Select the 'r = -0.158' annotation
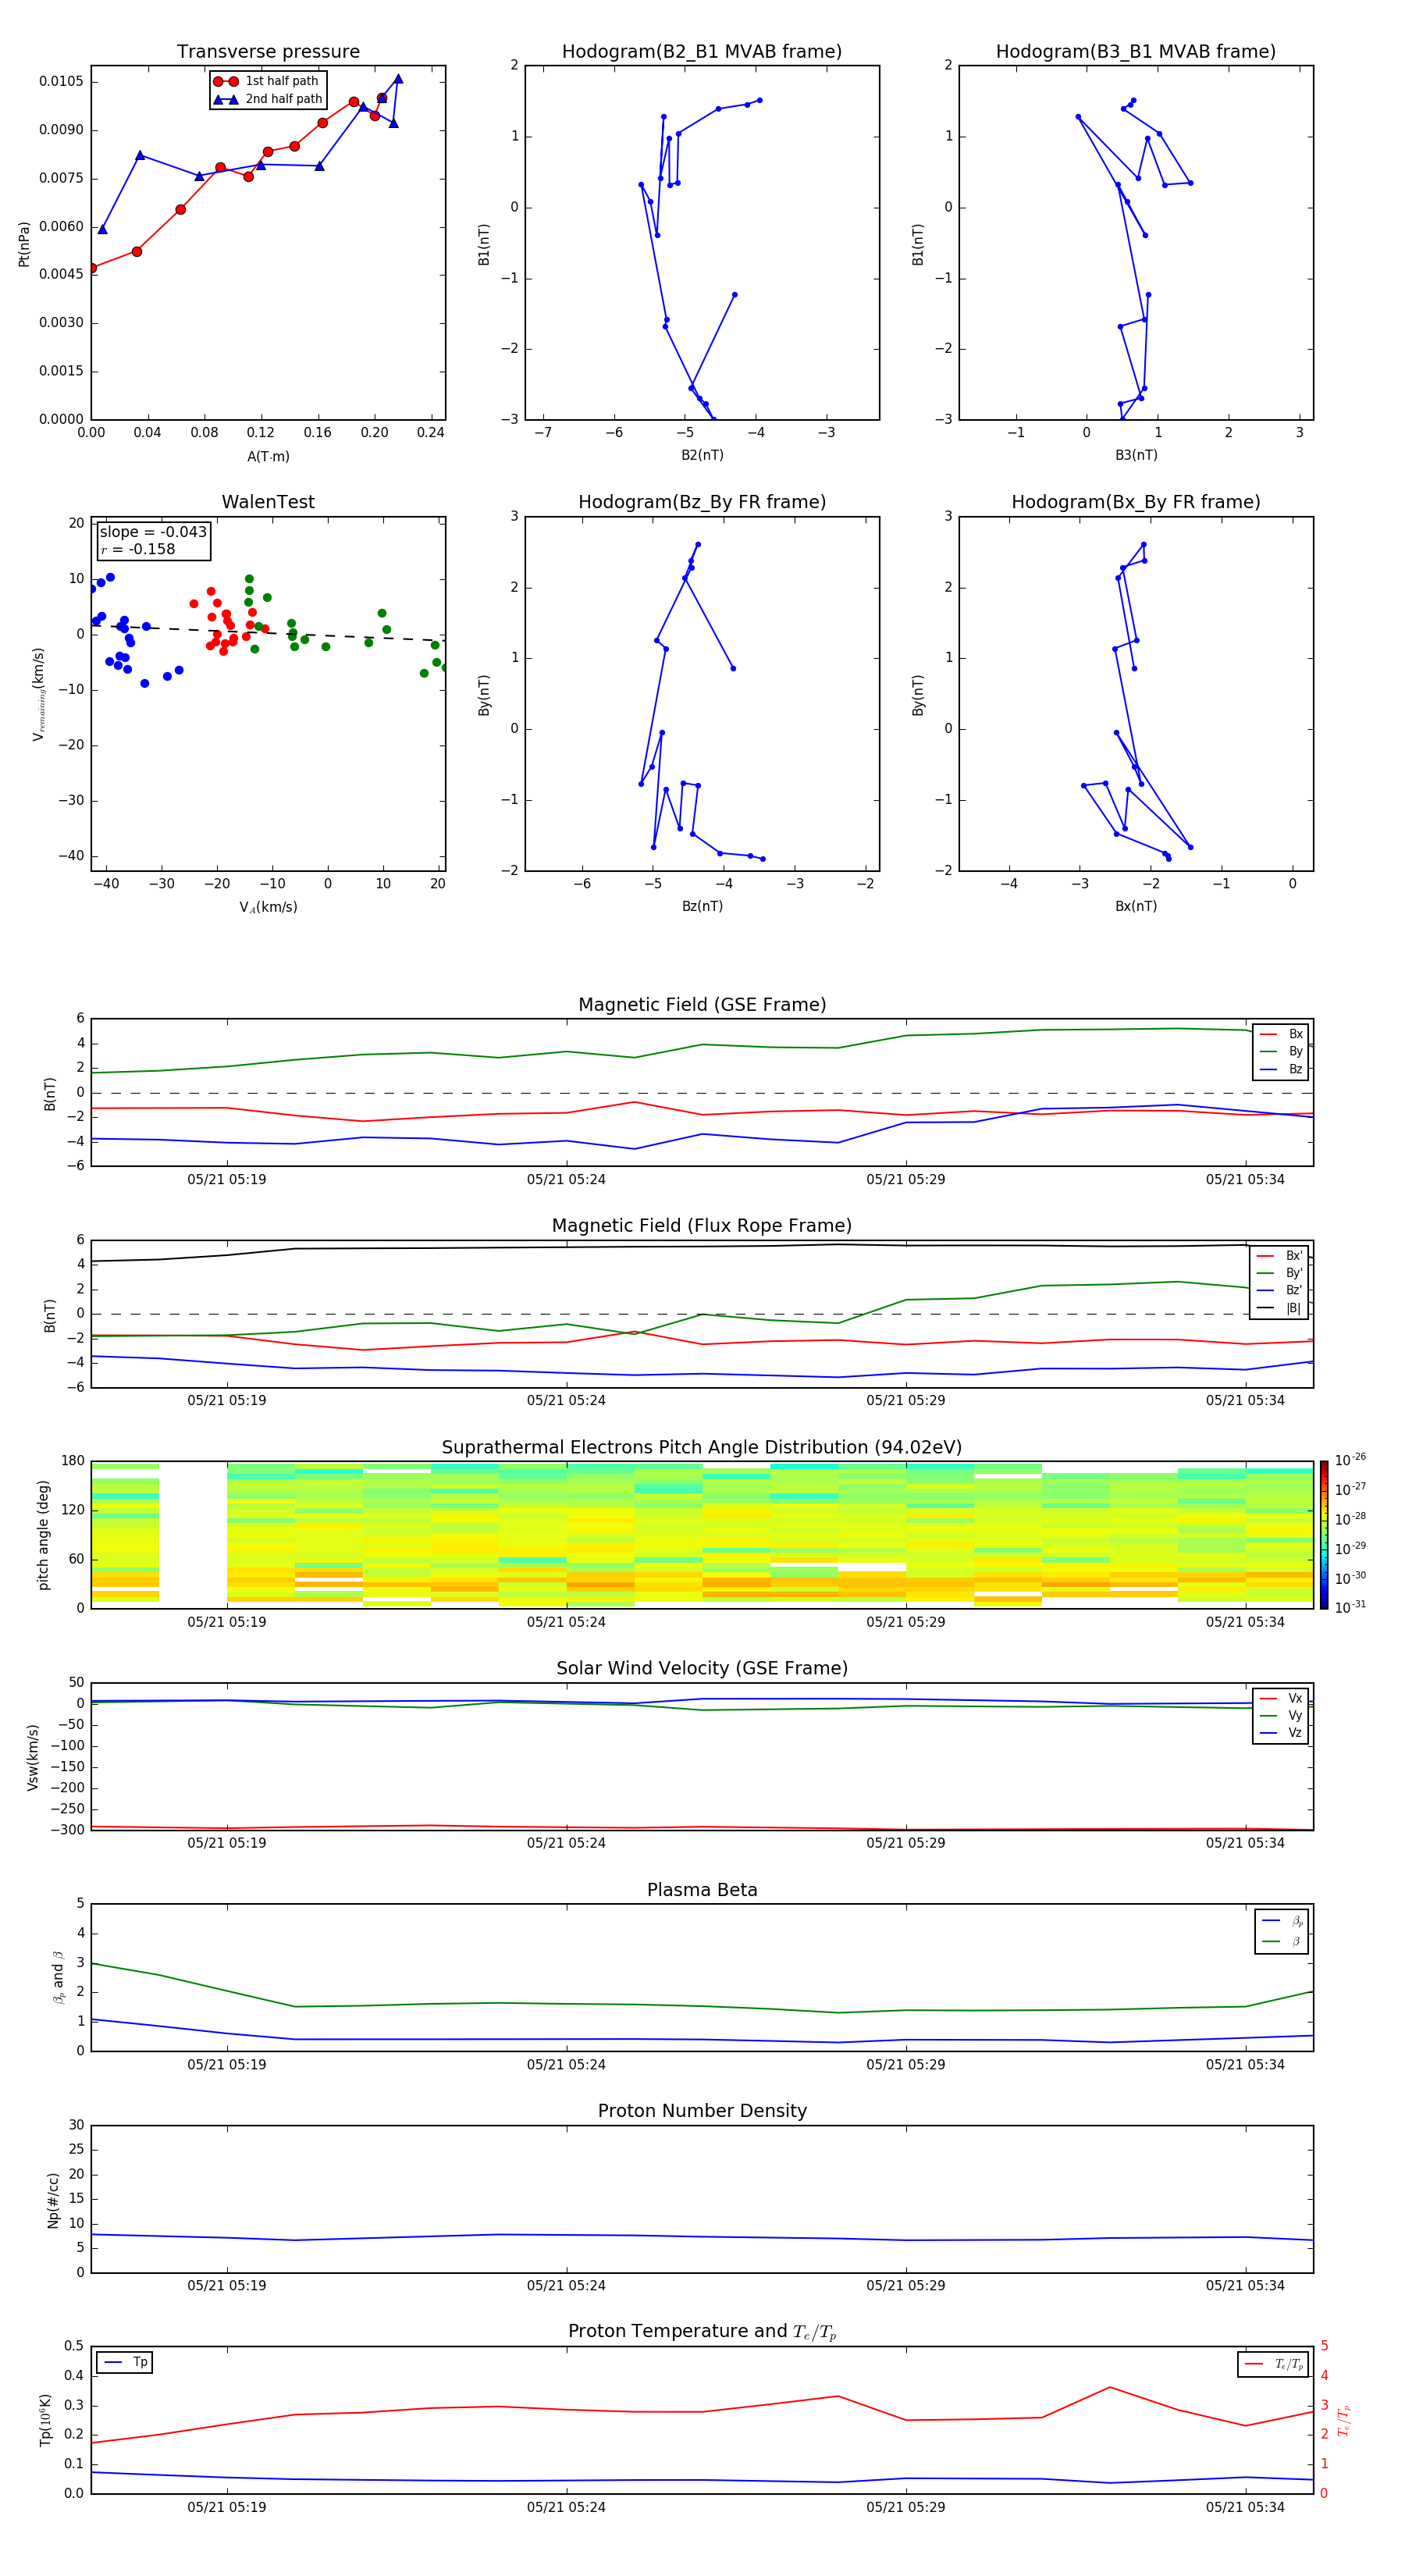This screenshot has height=2576, width=1405. (138, 549)
